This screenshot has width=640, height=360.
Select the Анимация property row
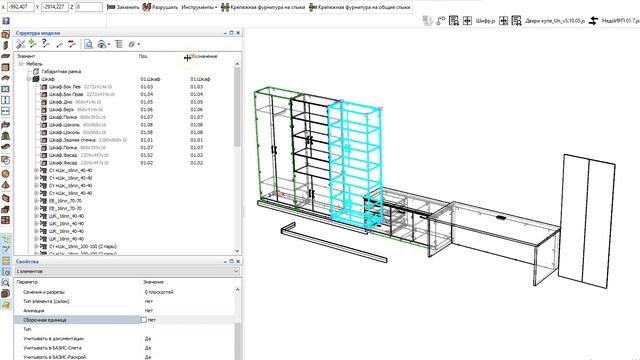coord(125,311)
